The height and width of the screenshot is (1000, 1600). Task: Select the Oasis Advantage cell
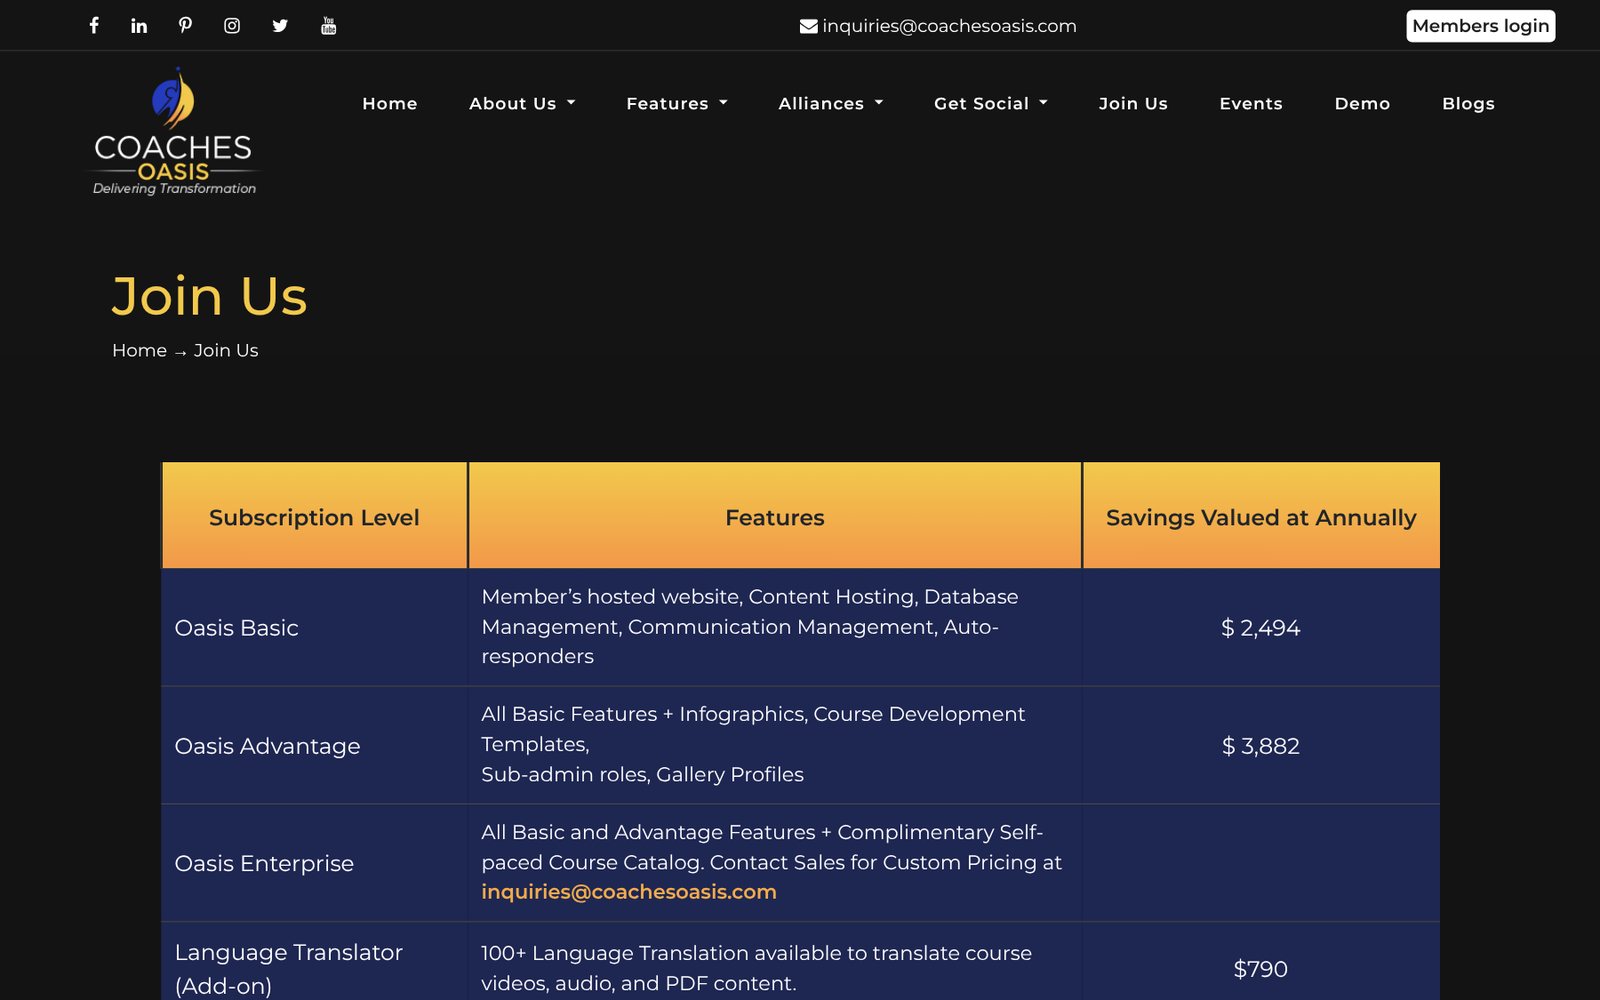(x=314, y=745)
